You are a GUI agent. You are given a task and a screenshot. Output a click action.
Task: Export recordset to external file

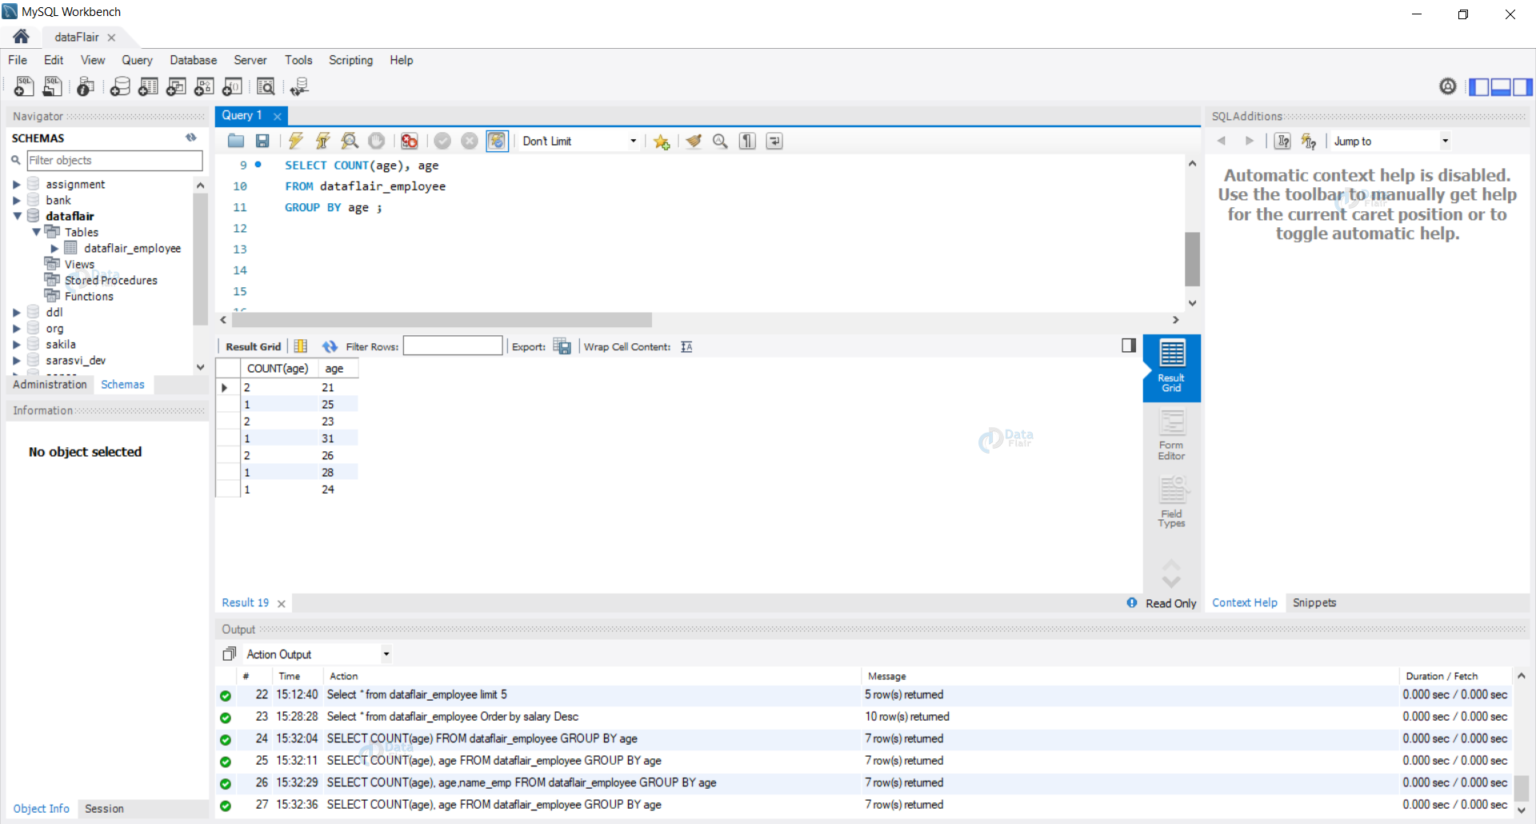point(562,346)
